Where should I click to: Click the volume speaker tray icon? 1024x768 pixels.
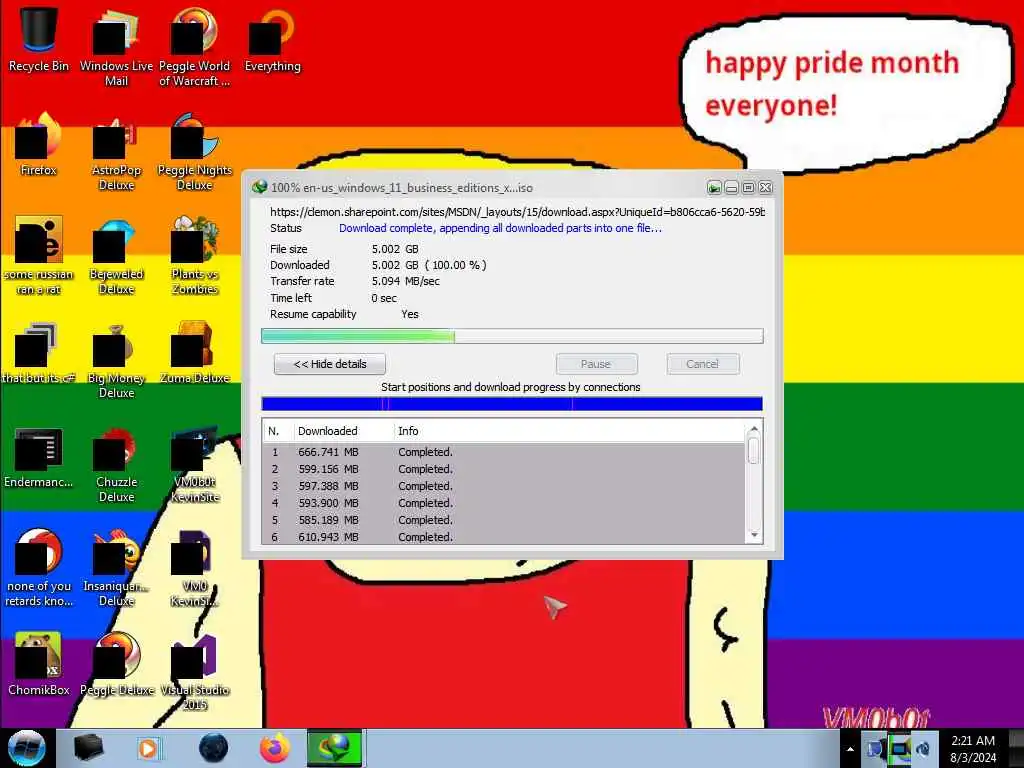coord(923,749)
